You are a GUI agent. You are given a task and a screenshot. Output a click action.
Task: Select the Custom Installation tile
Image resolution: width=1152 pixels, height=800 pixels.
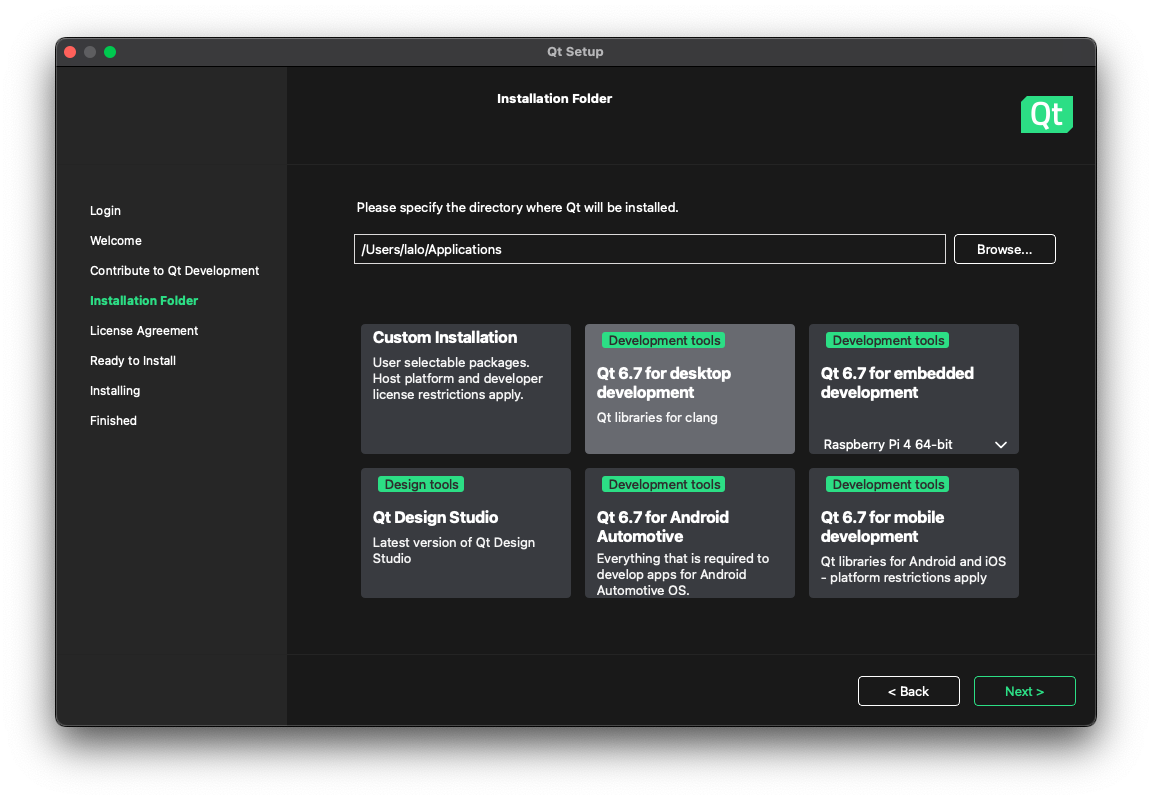(465, 388)
